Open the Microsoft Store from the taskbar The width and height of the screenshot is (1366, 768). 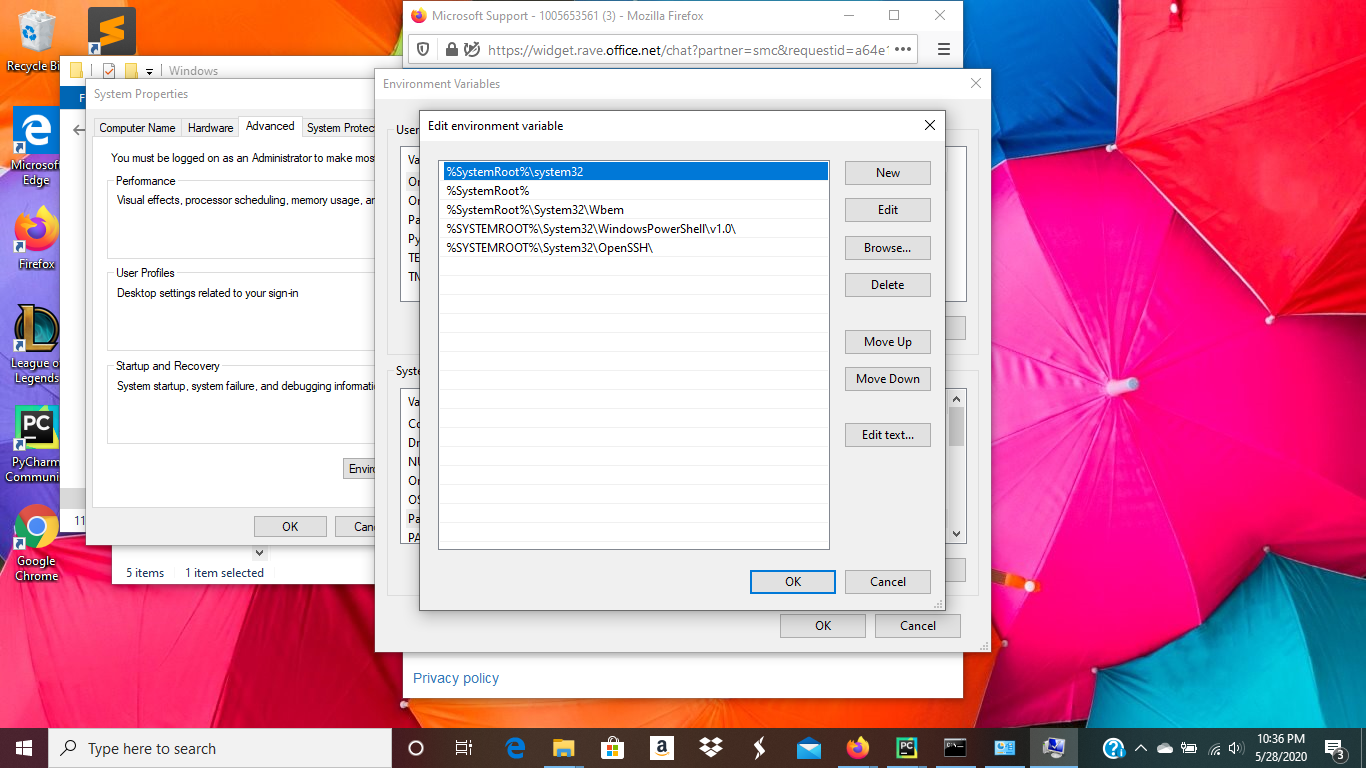click(612, 748)
